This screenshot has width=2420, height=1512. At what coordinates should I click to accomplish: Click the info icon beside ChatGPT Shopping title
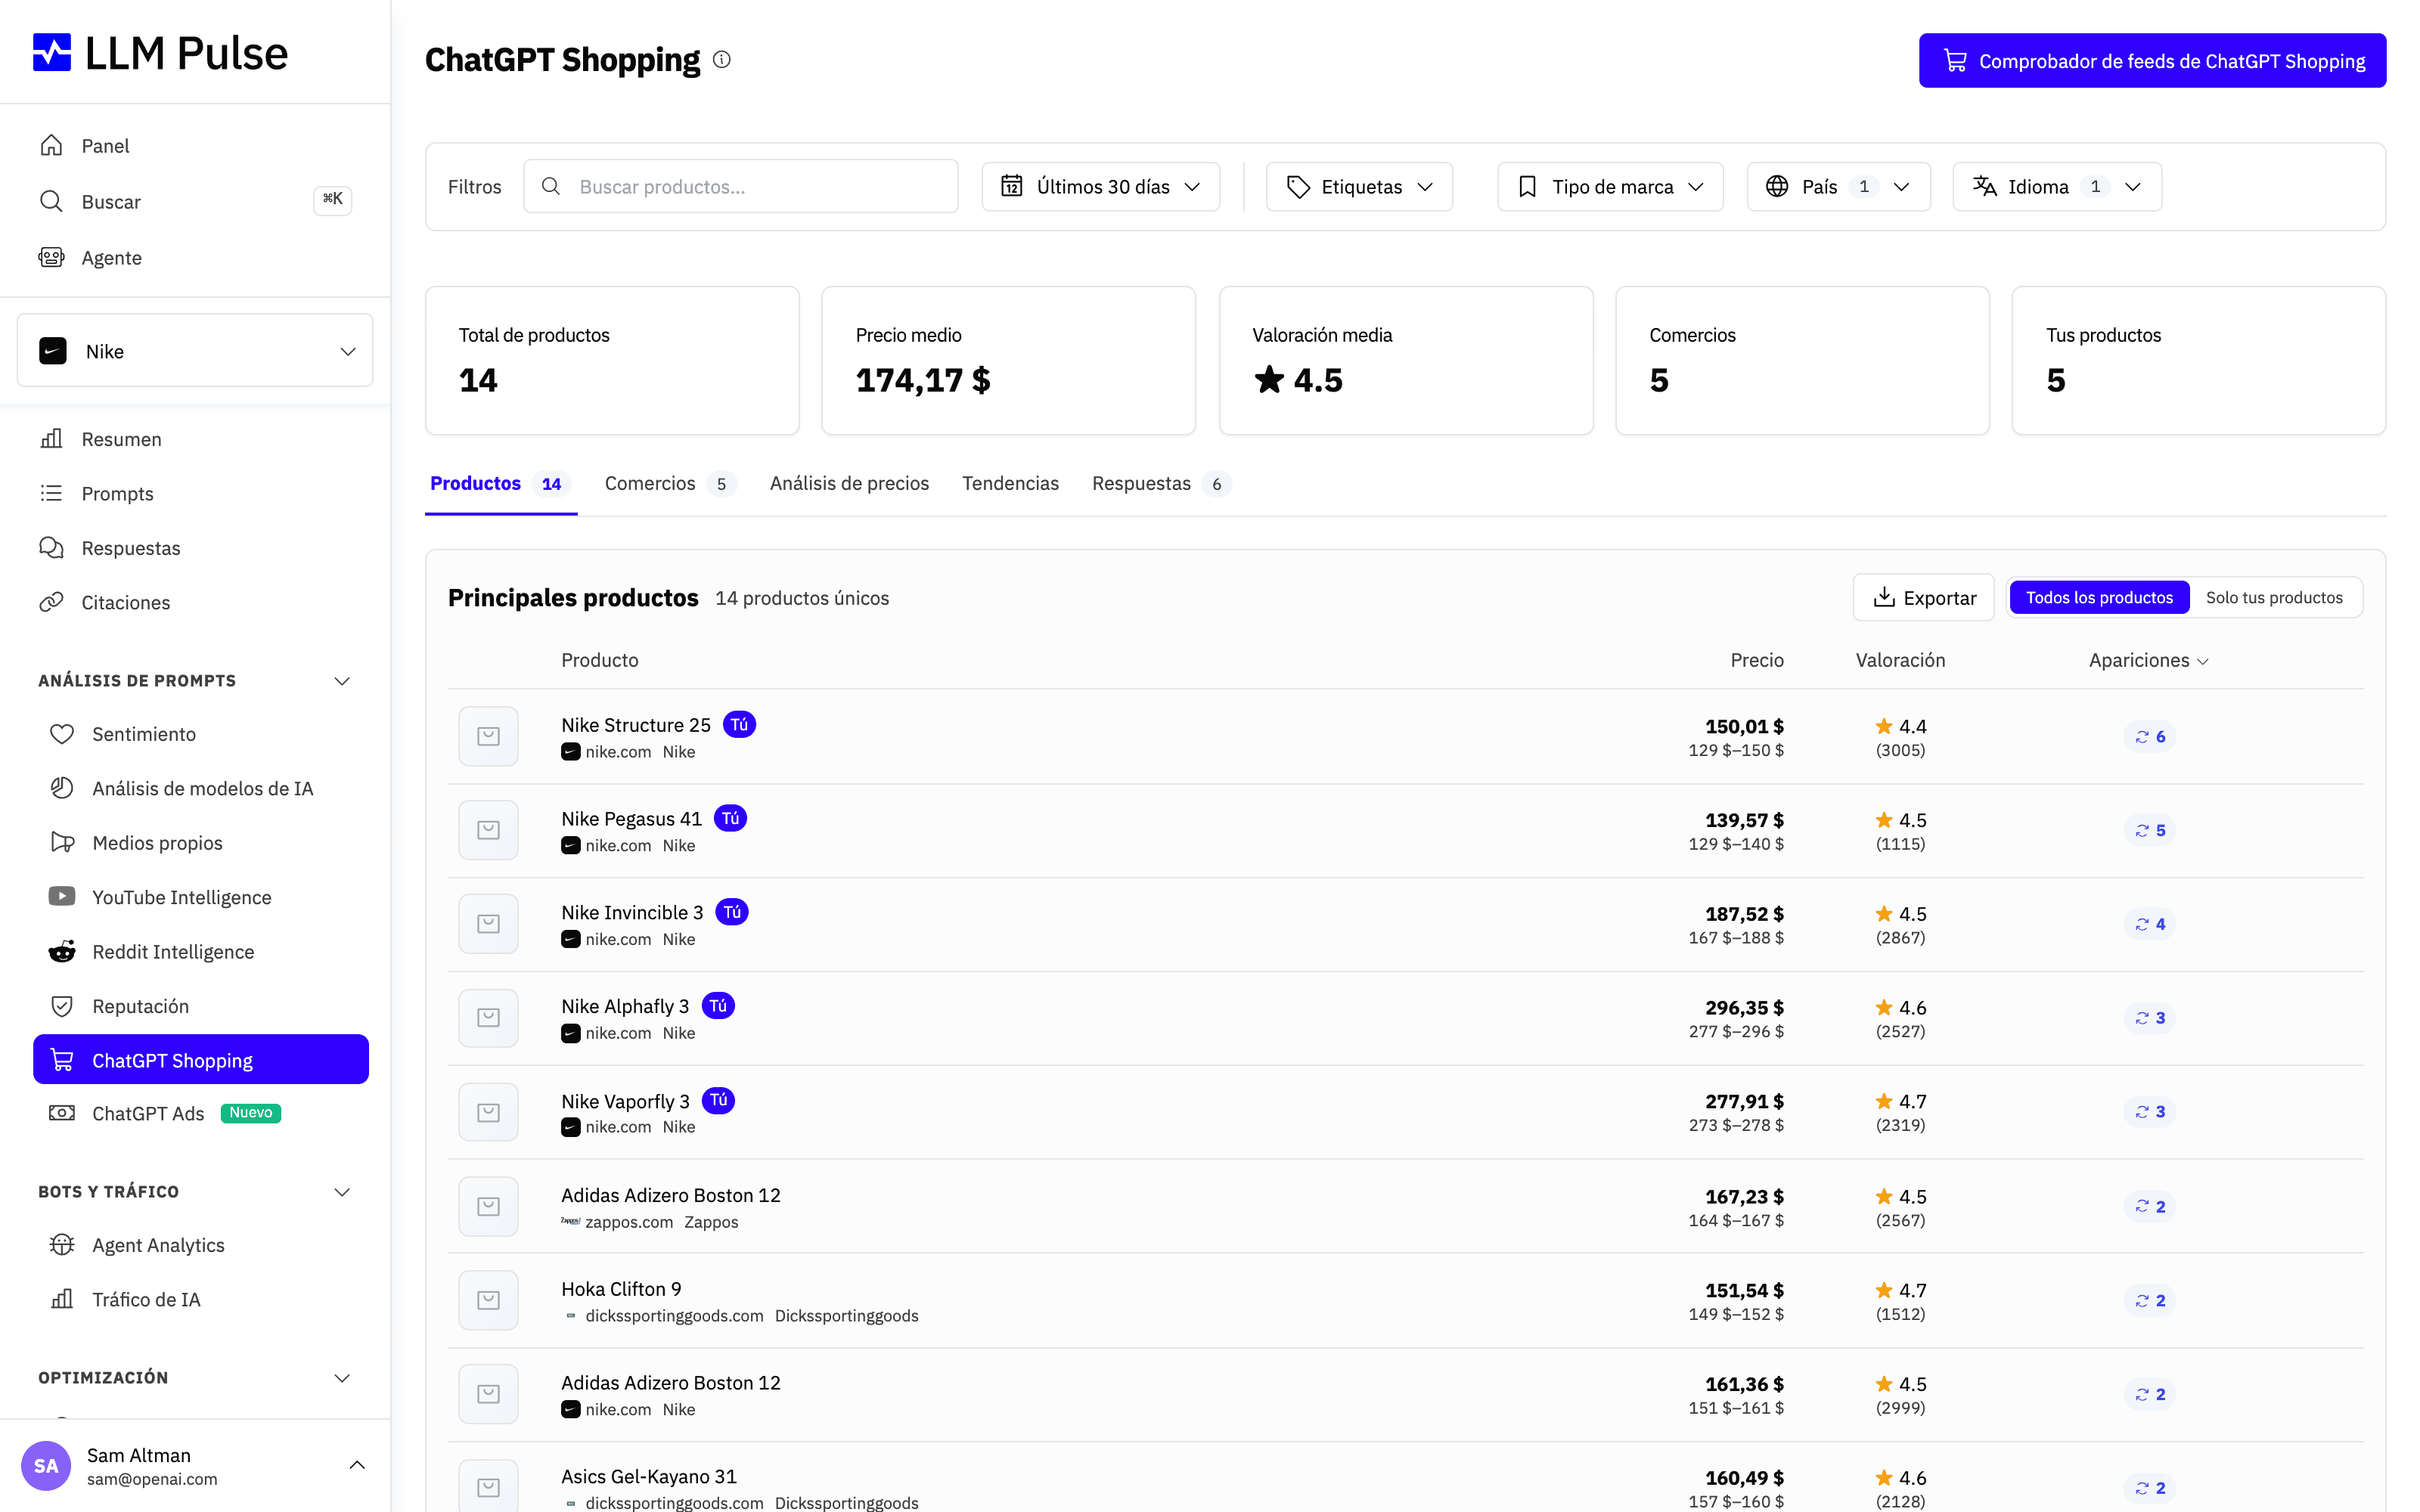tap(722, 60)
